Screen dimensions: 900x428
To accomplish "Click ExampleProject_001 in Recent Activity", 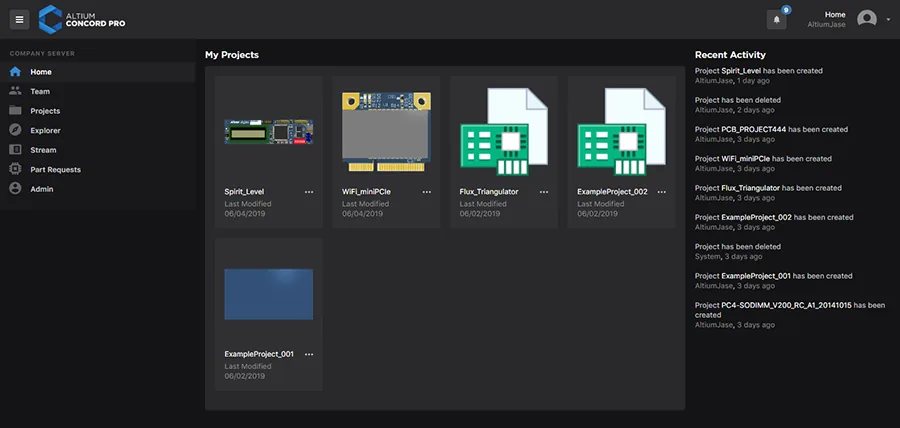I will tap(756, 276).
